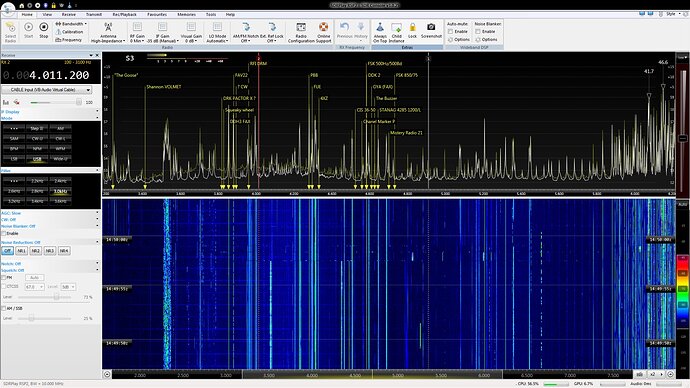
Task: Open the Ext. Ref Lock dropdown
Action: pos(272,33)
